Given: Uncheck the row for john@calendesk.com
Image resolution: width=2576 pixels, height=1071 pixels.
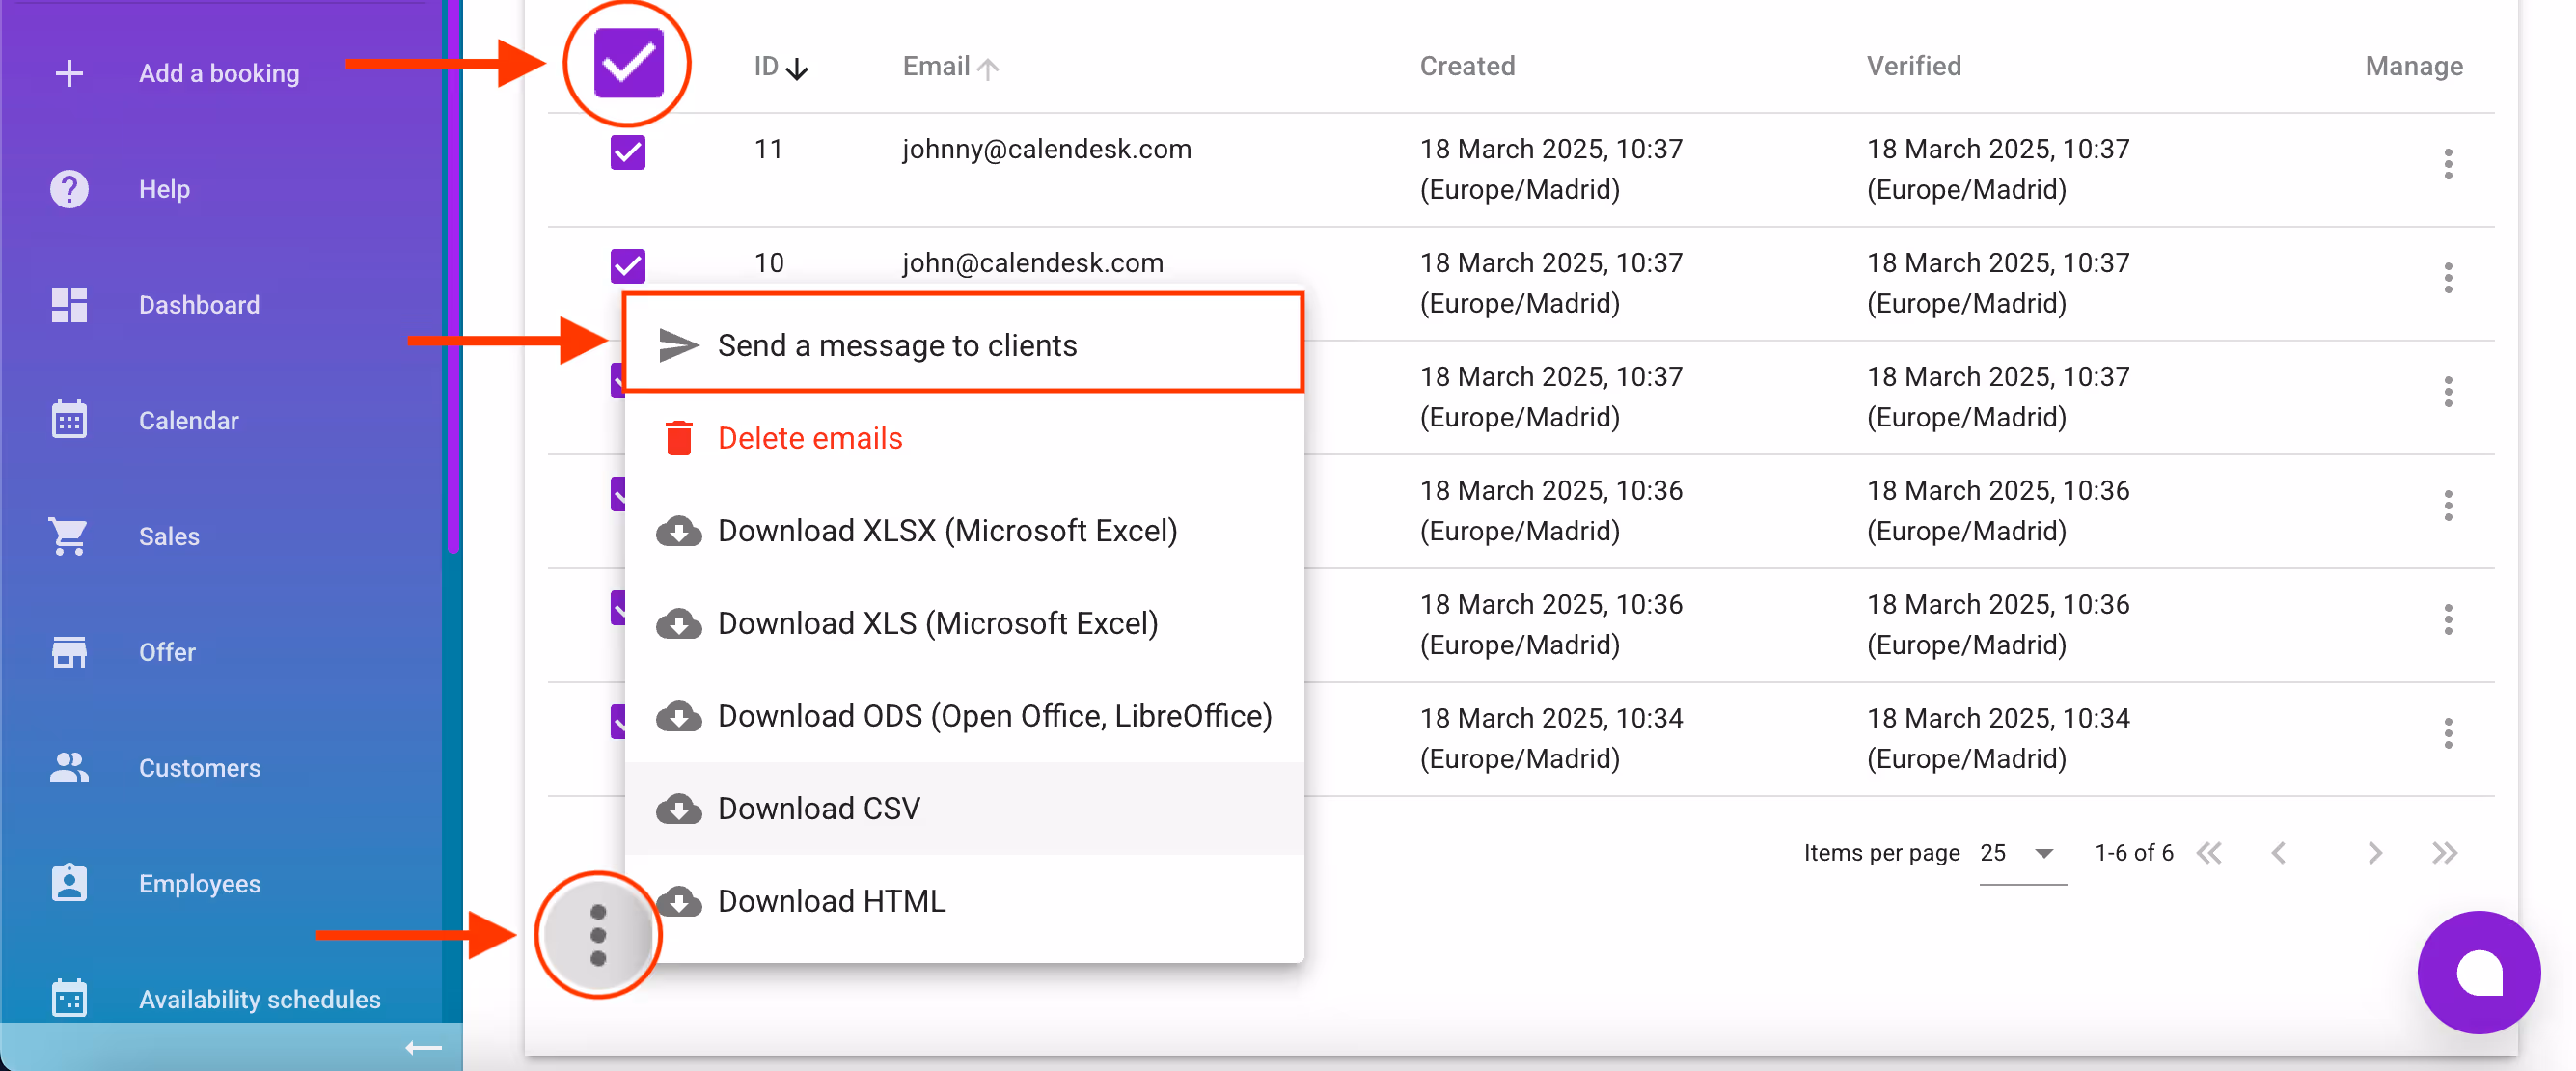Looking at the screenshot, I should [x=627, y=265].
